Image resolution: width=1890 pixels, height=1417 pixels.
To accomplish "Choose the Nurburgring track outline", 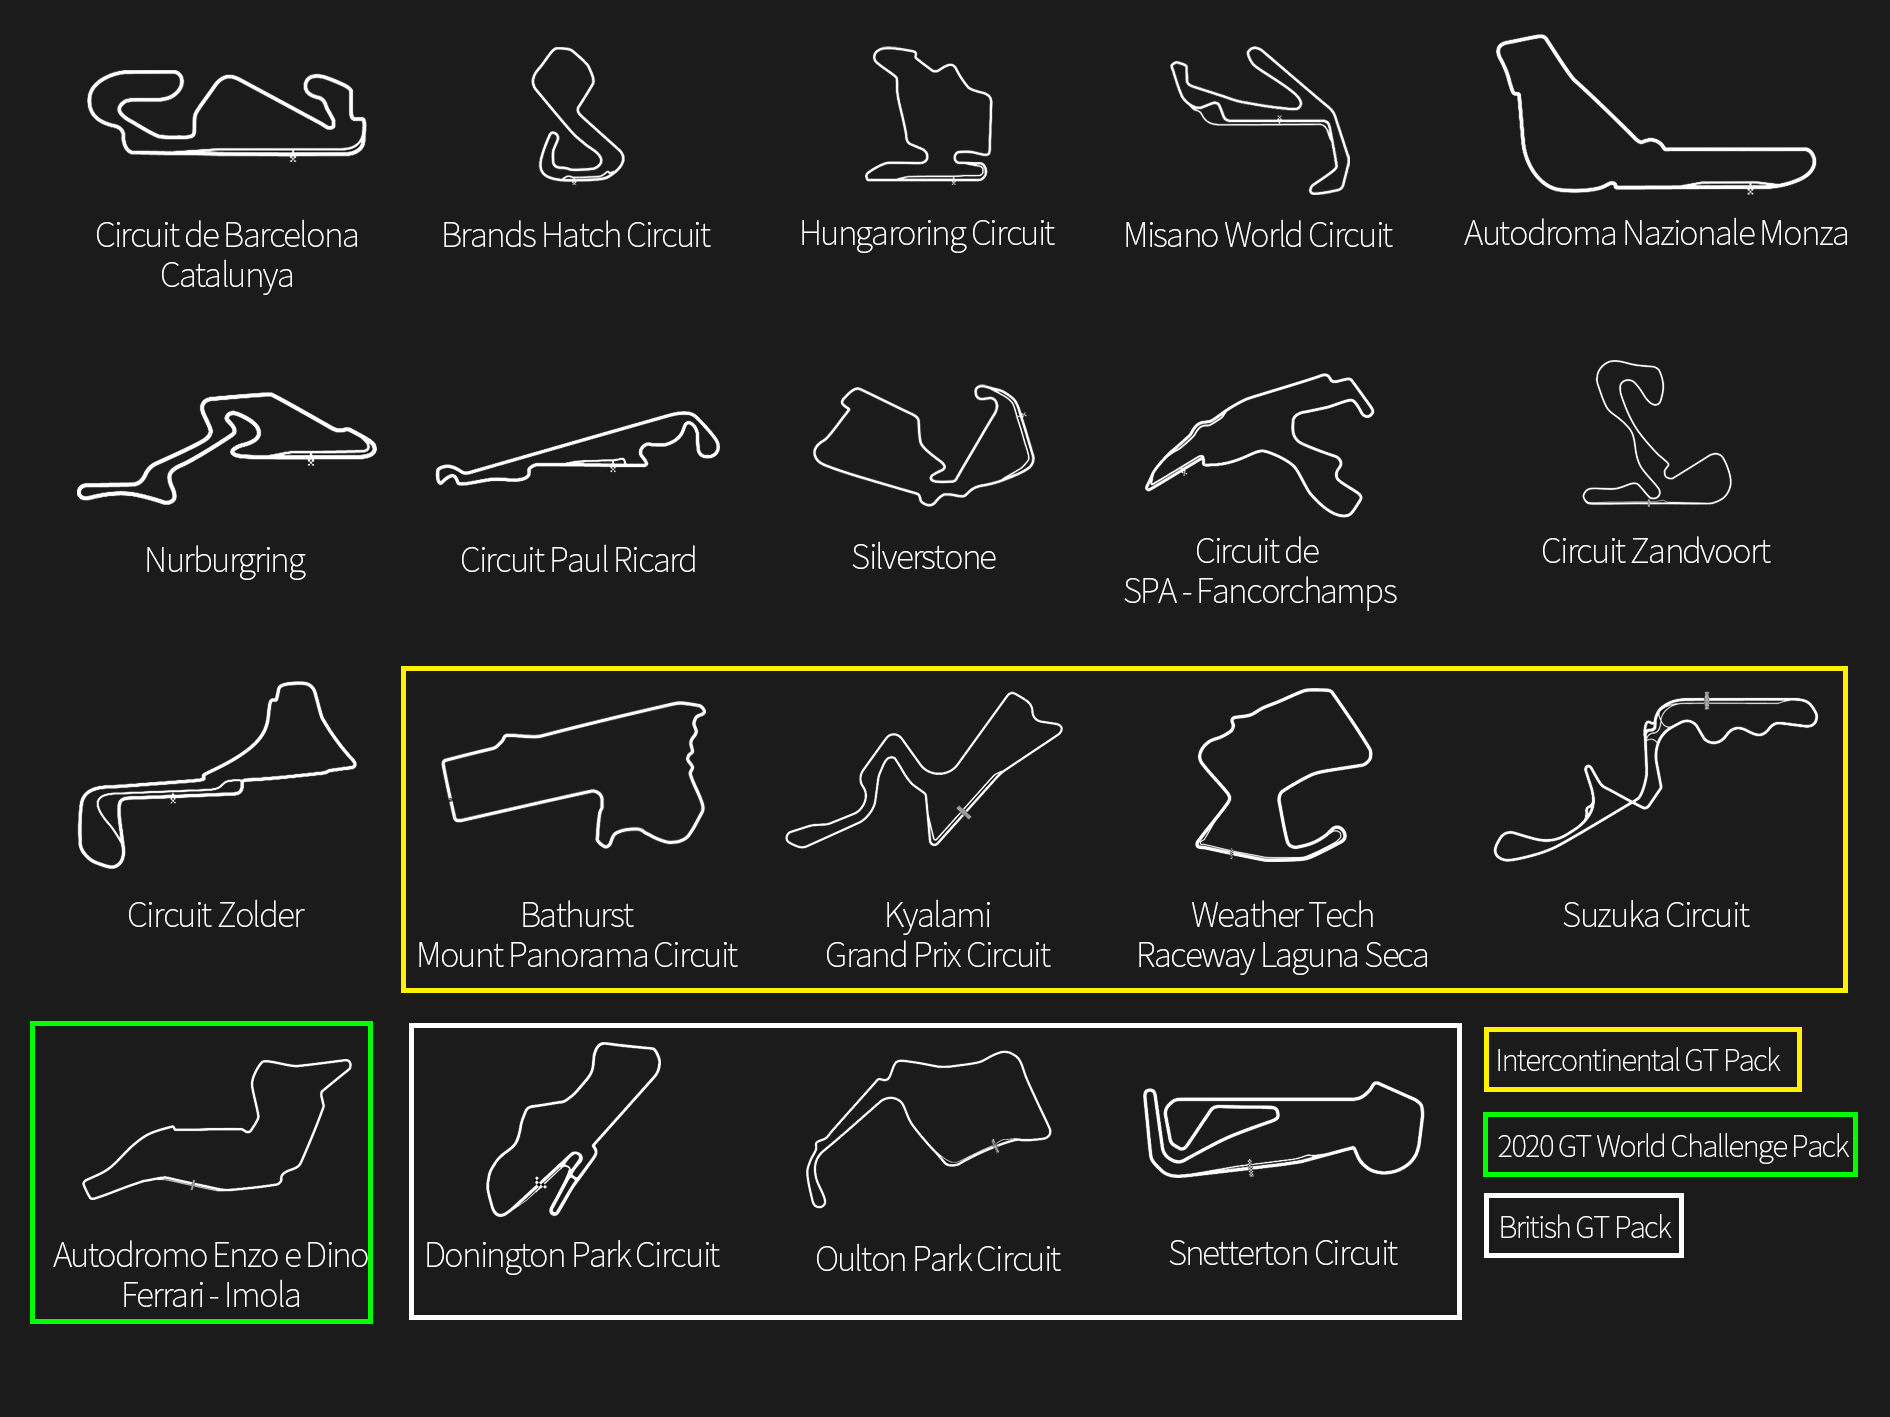I will 227,448.
